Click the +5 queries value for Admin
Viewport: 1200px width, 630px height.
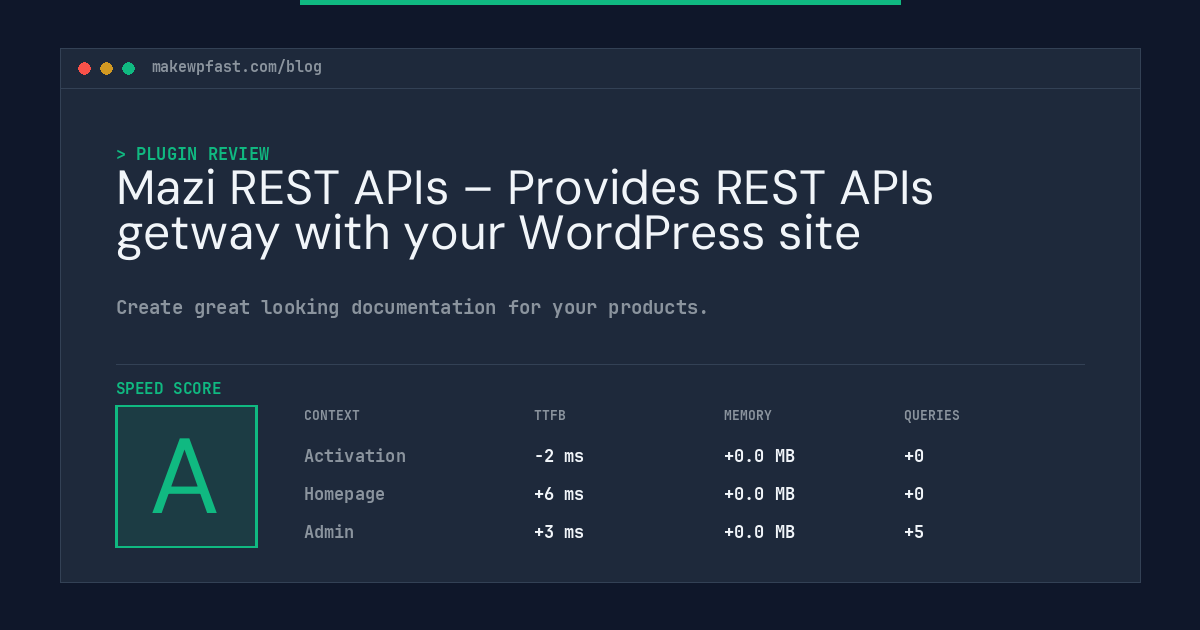coord(914,532)
